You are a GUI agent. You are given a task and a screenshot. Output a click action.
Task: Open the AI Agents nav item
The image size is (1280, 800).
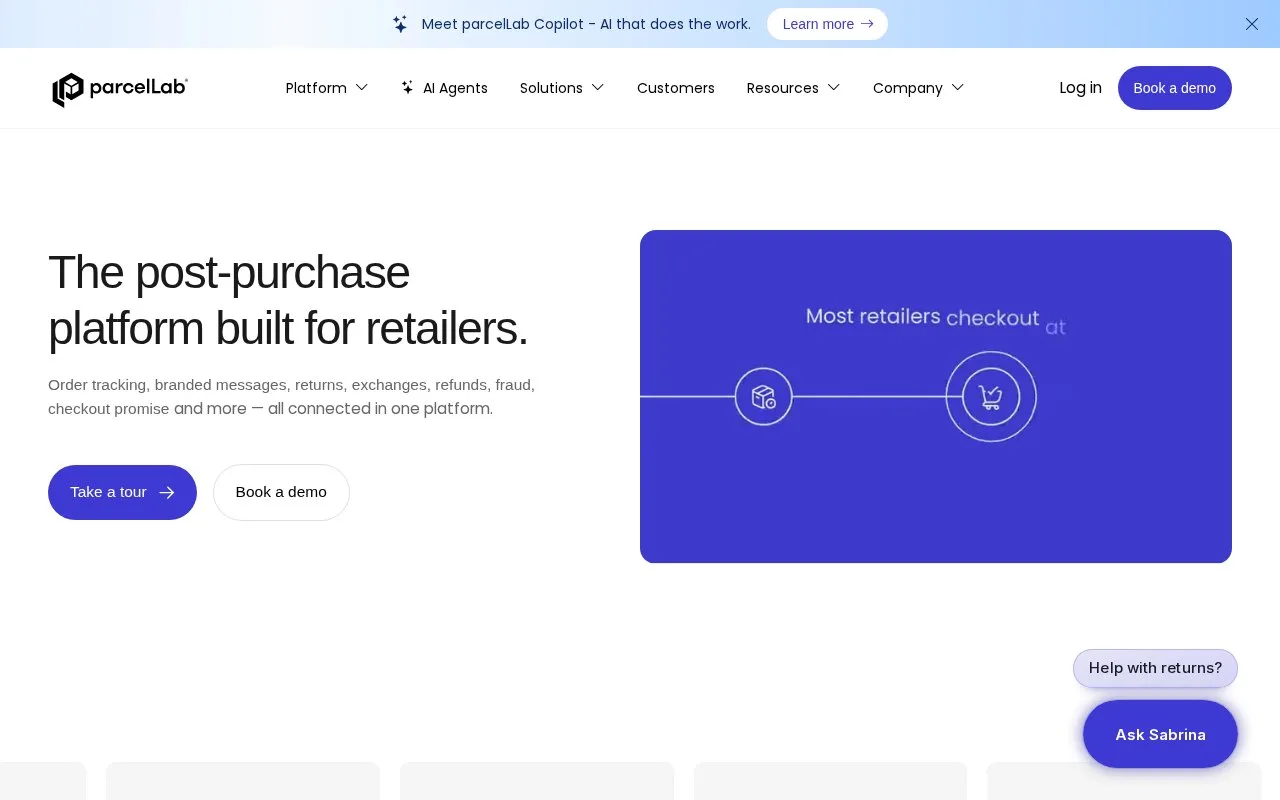point(444,88)
